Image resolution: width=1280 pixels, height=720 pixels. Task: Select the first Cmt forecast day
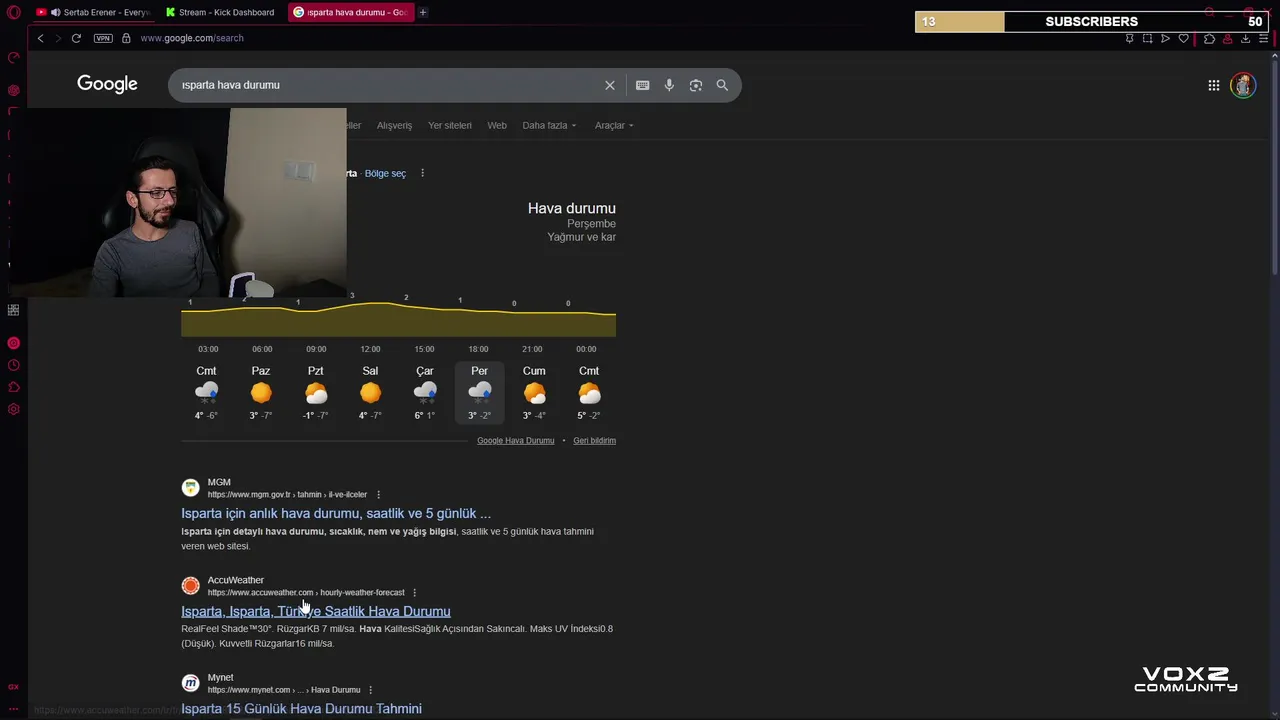coord(206,392)
